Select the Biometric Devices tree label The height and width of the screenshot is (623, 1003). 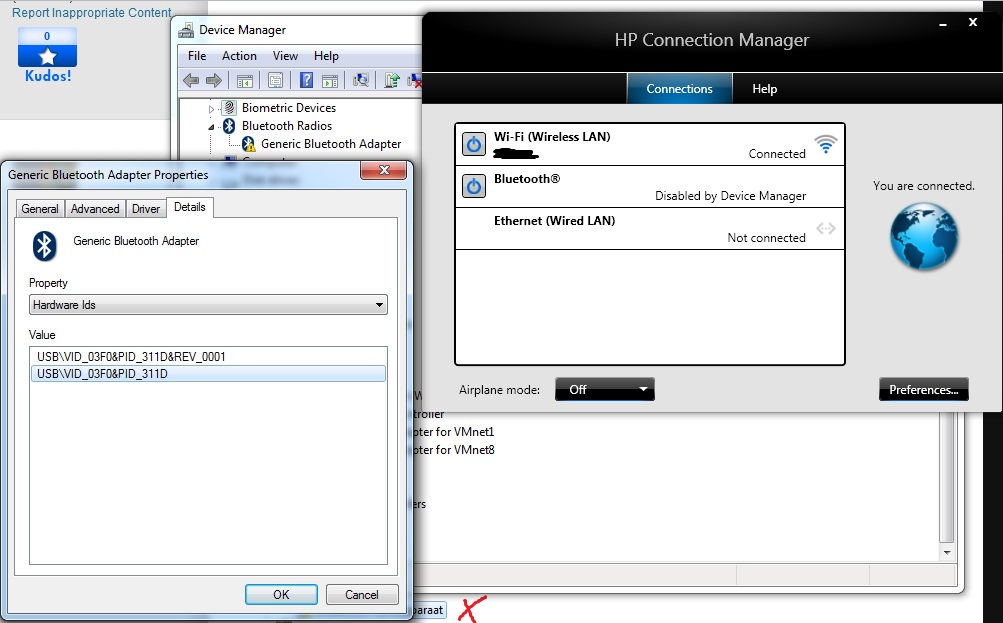tap(288, 108)
